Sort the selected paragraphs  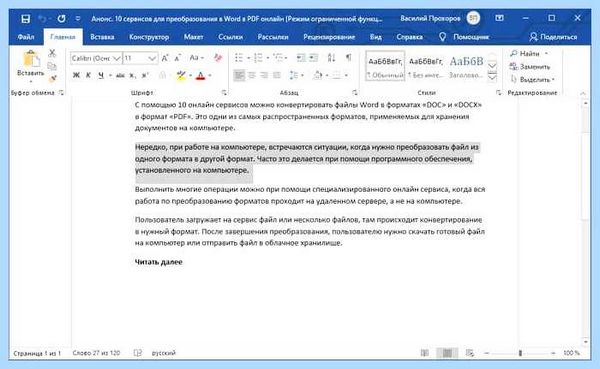331,58
